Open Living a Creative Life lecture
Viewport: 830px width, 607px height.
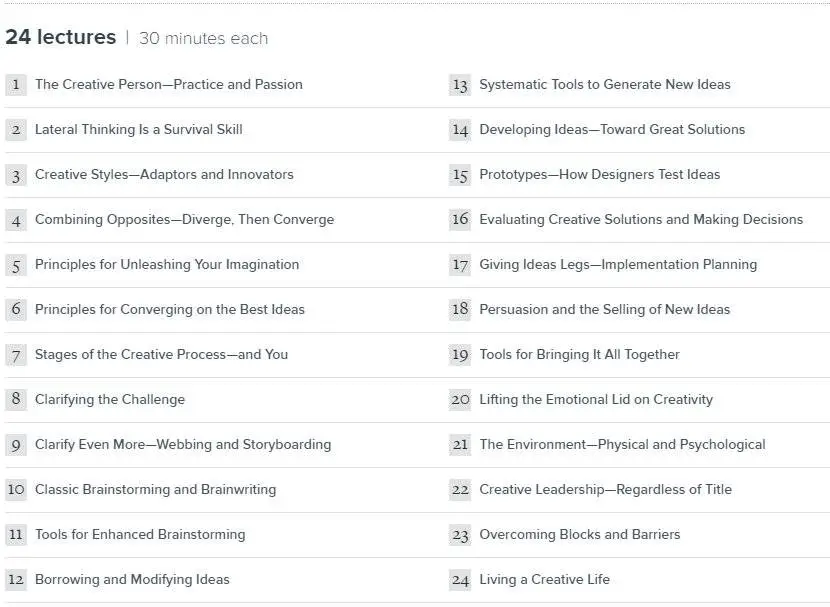pyautogui.click(x=544, y=579)
